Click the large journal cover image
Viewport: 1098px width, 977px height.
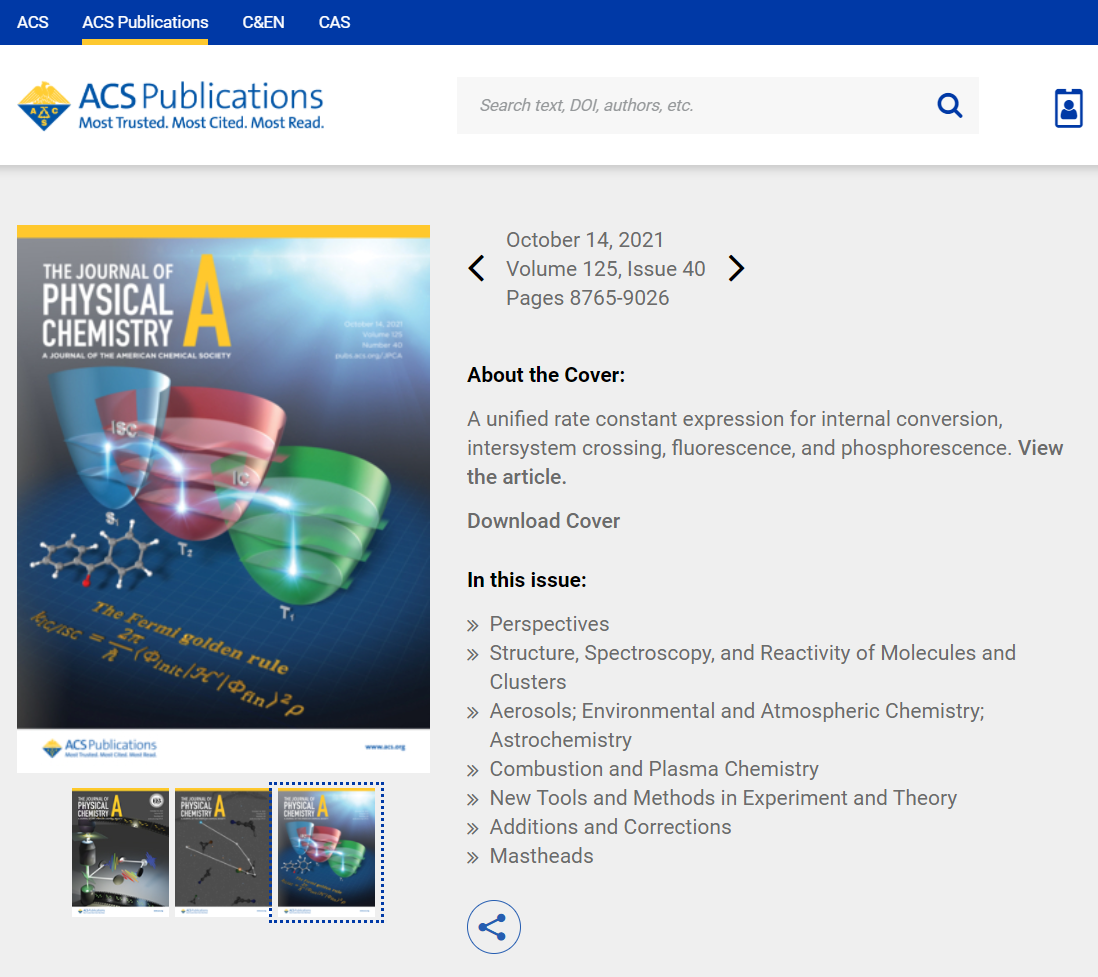coord(223,499)
